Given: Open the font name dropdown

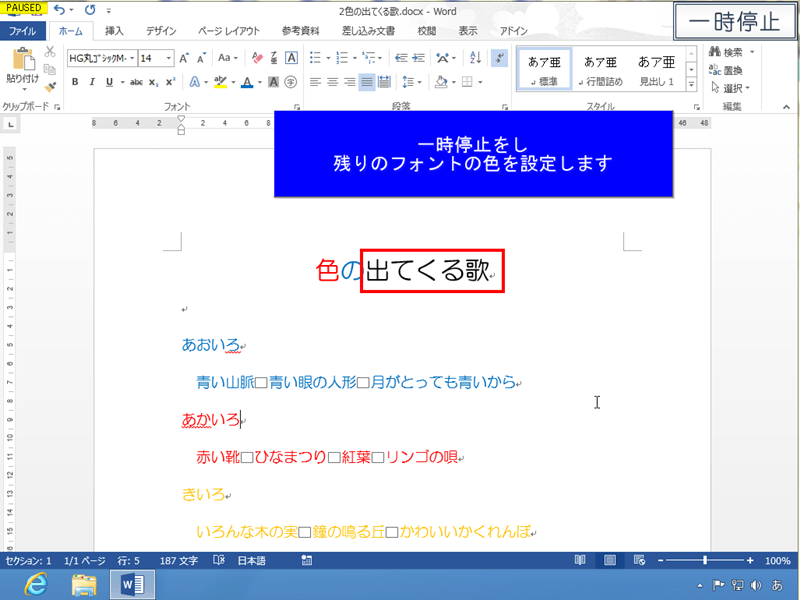Looking at the screenshot, I should click(133, 59).
